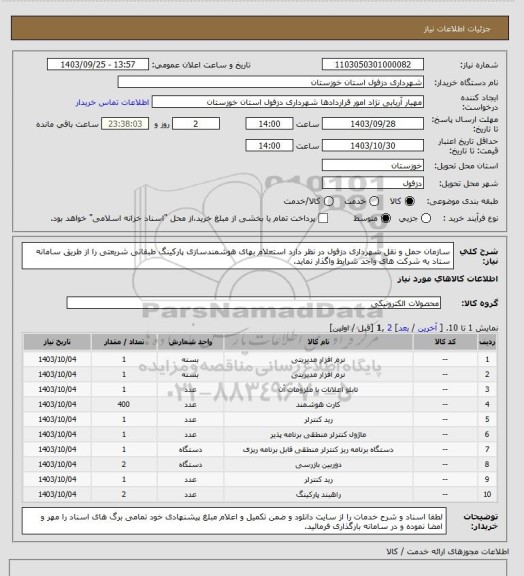Click the تعداد / مقدار column header

124,342
